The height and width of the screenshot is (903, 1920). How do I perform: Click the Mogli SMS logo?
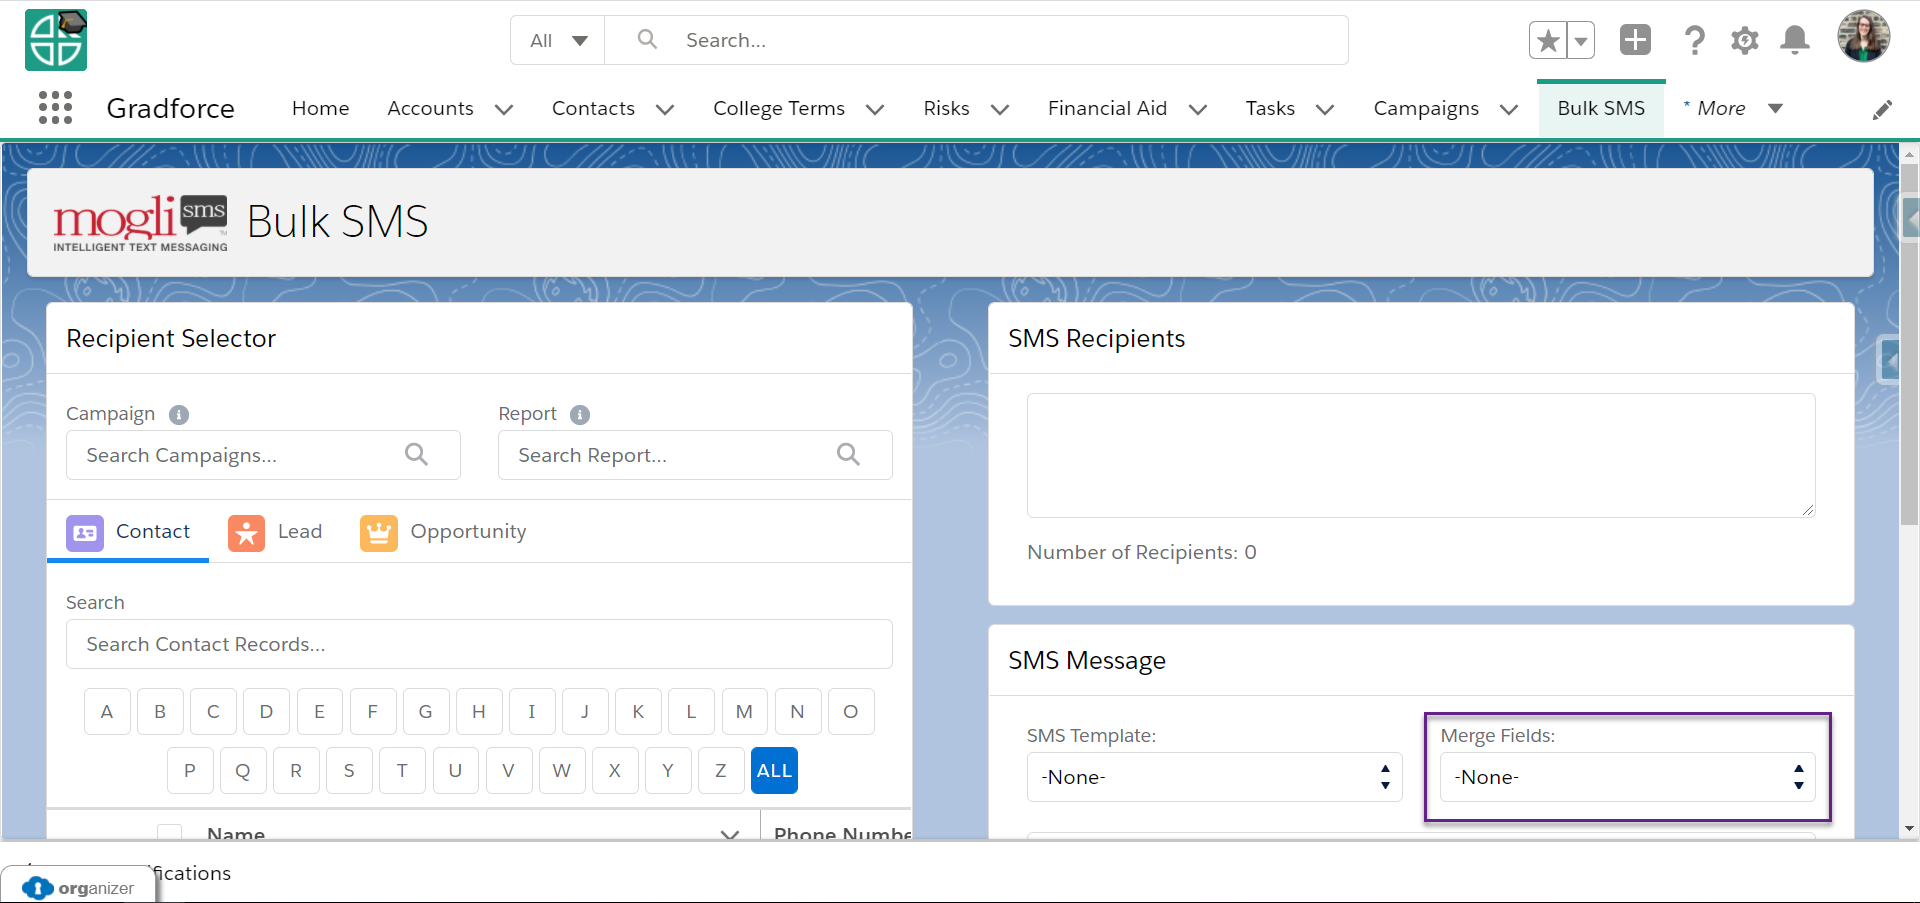(x=140, y=223)
